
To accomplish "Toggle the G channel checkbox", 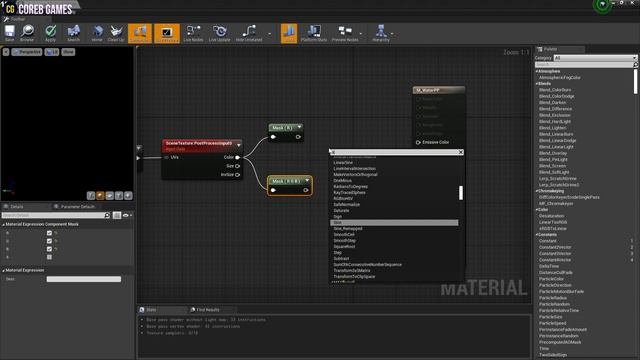I will 49,241.
